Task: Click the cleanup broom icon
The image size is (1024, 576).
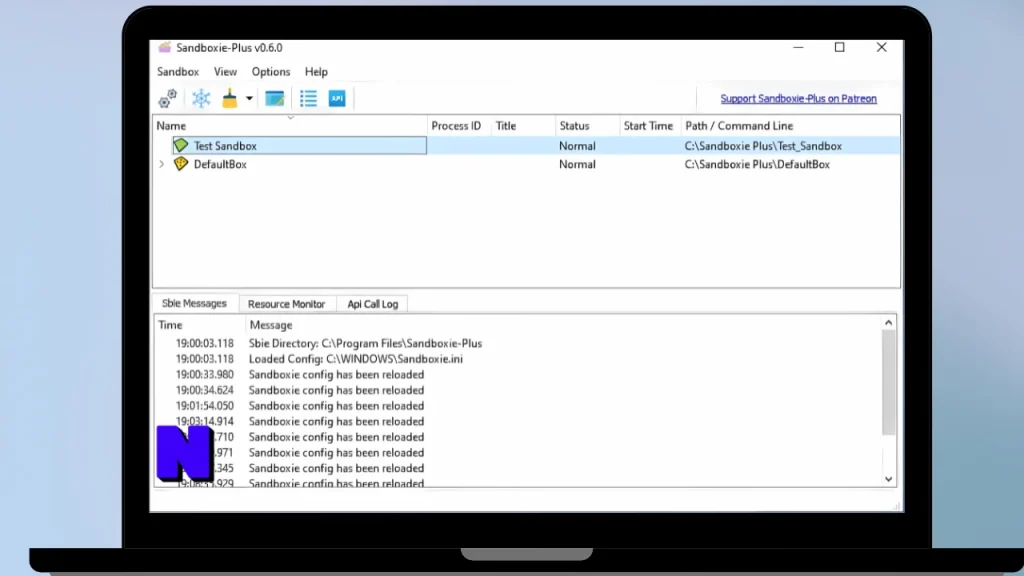Action: [x=230, y=99]
